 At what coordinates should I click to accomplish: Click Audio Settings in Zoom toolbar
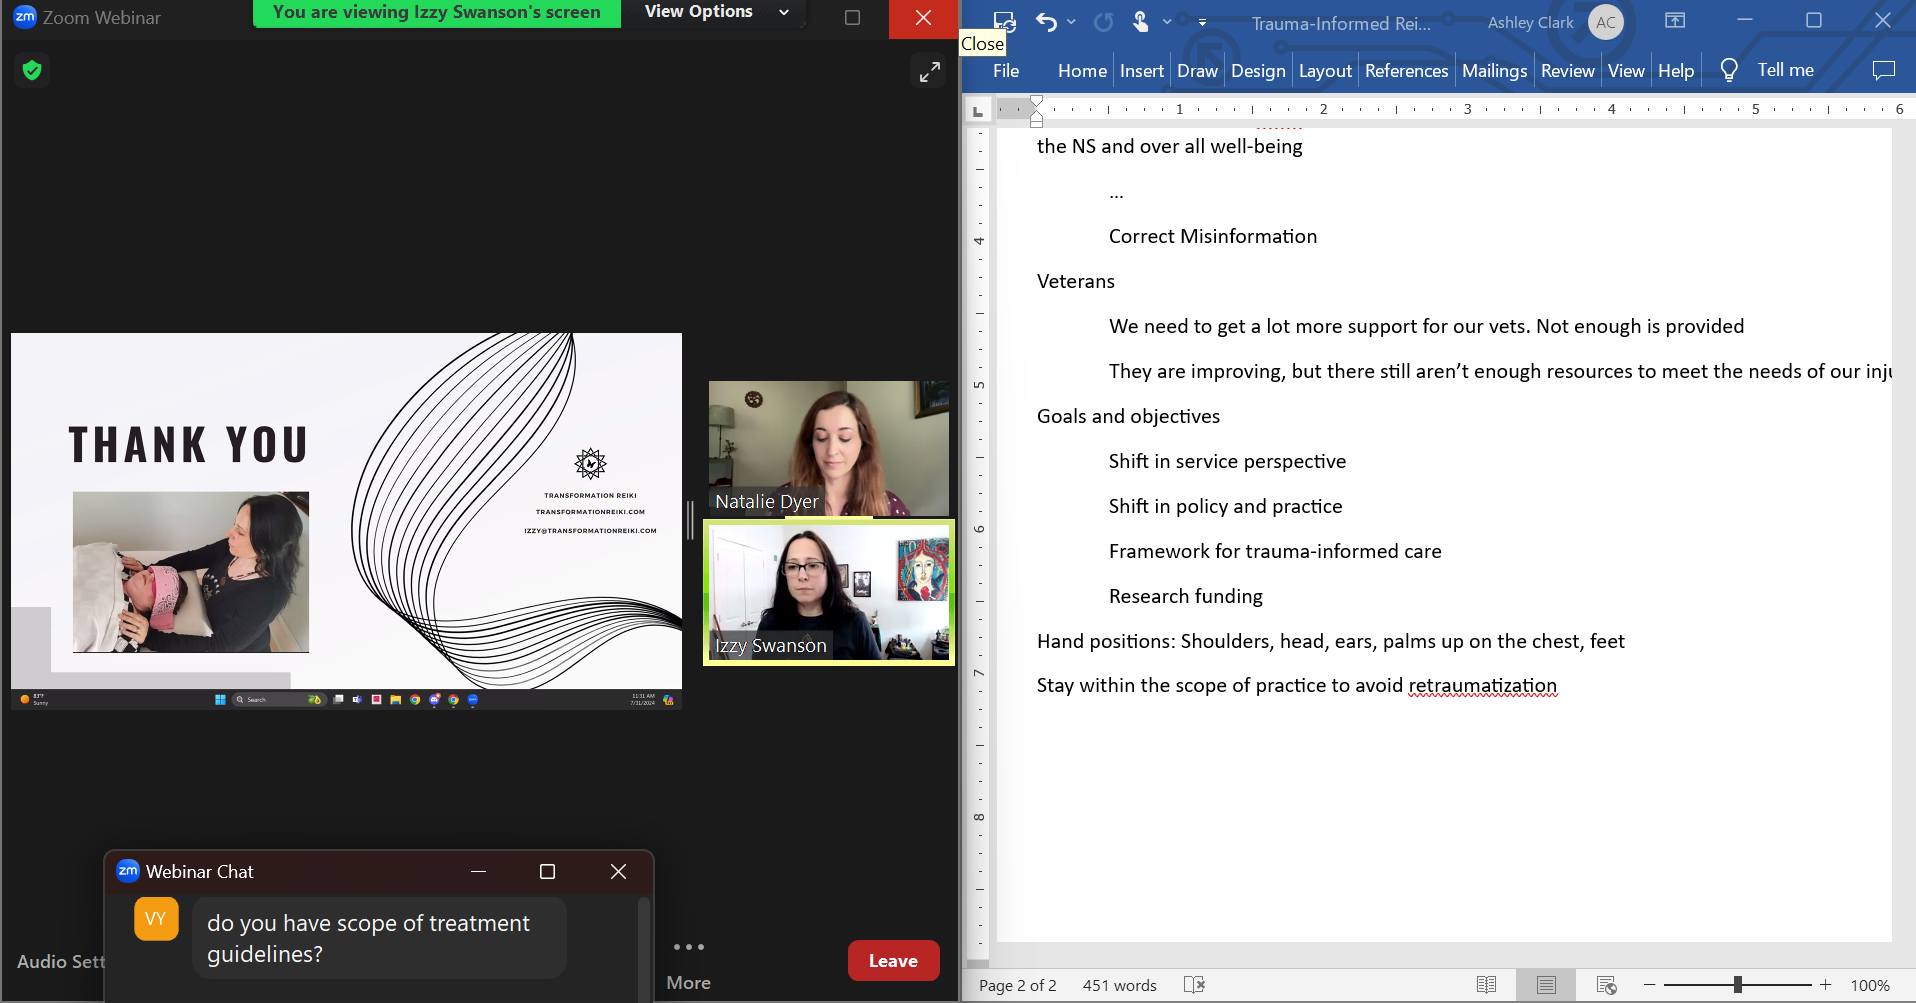pos(60,961)
